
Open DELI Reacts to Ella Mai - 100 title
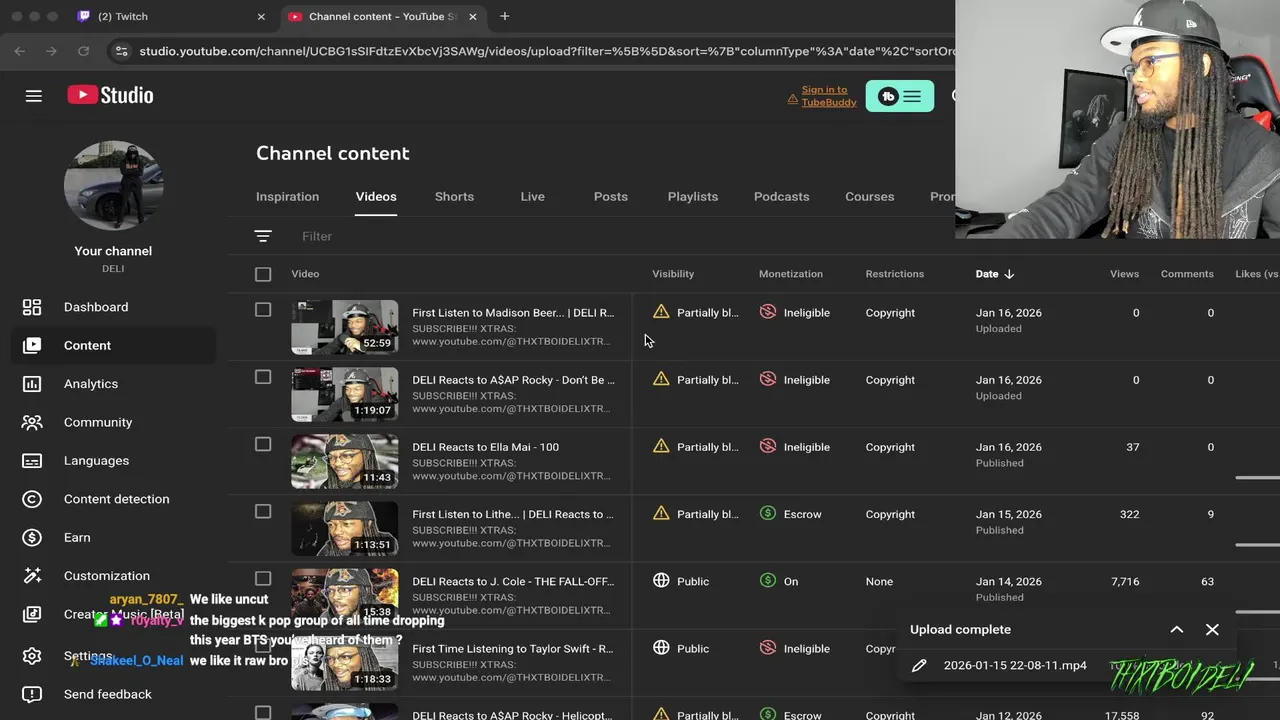[x=485, y=447]
